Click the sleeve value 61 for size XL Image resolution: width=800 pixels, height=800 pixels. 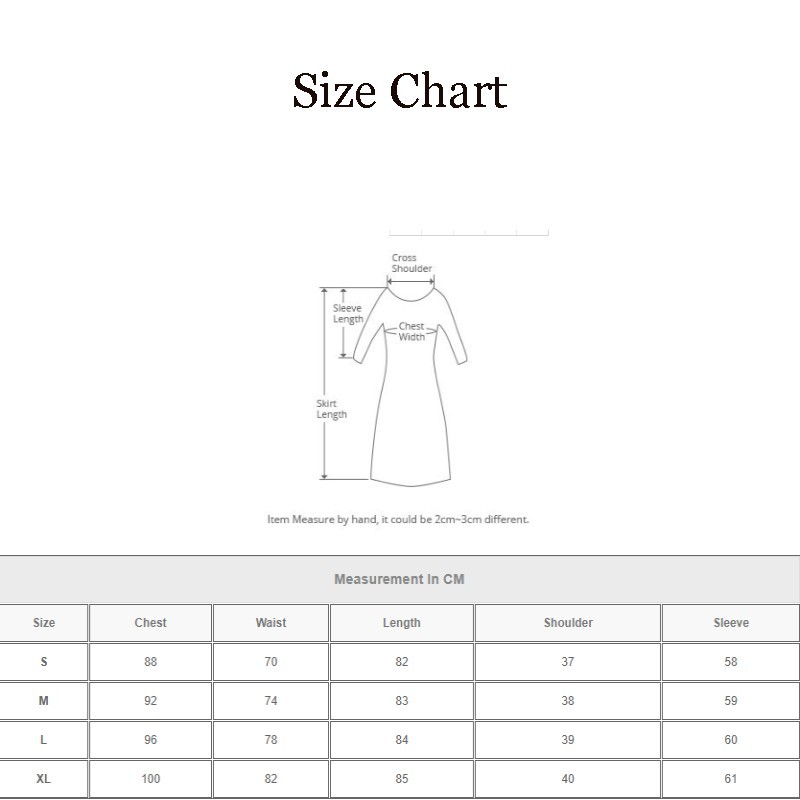click(729, 778)
